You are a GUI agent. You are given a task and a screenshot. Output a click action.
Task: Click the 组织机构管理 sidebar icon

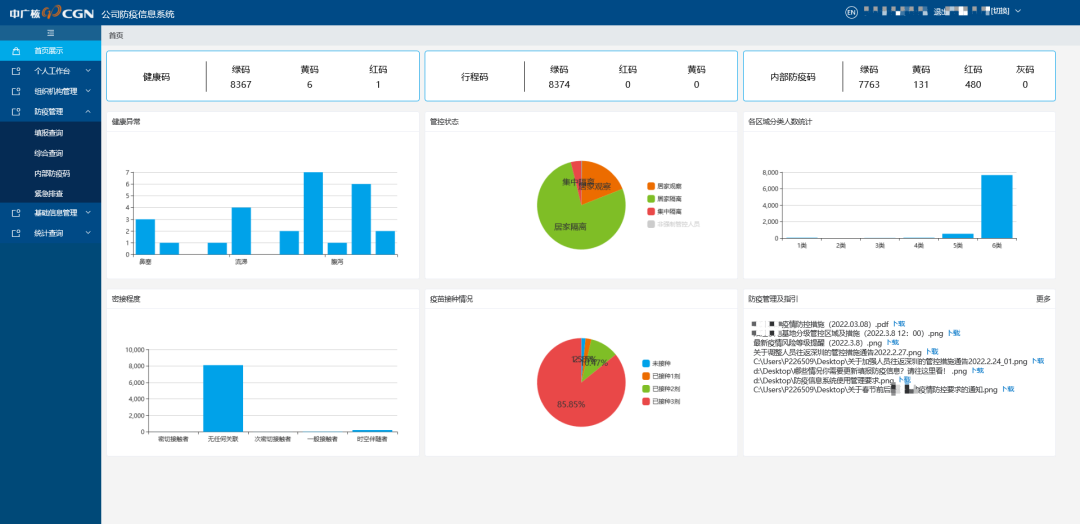click(16, 91)
